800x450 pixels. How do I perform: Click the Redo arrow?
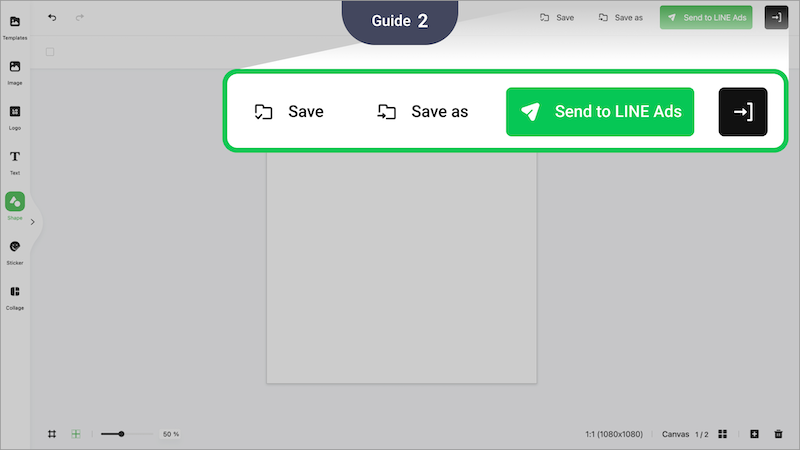point(80,17)
